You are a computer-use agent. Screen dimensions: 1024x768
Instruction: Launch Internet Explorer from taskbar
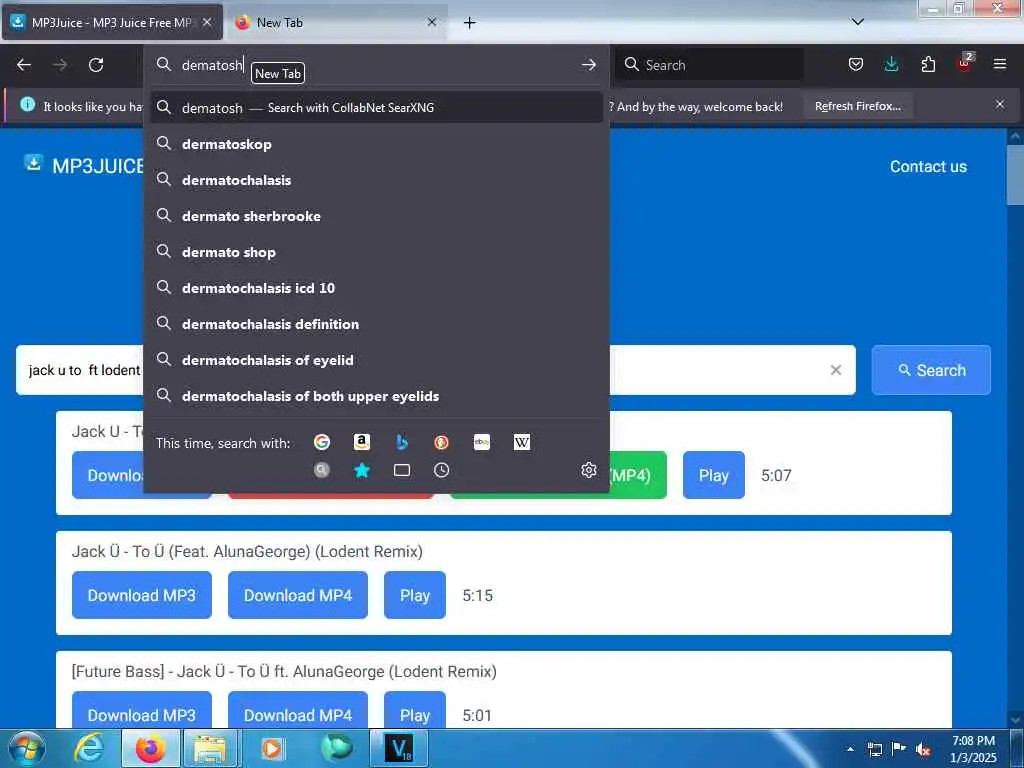[89, 748]
